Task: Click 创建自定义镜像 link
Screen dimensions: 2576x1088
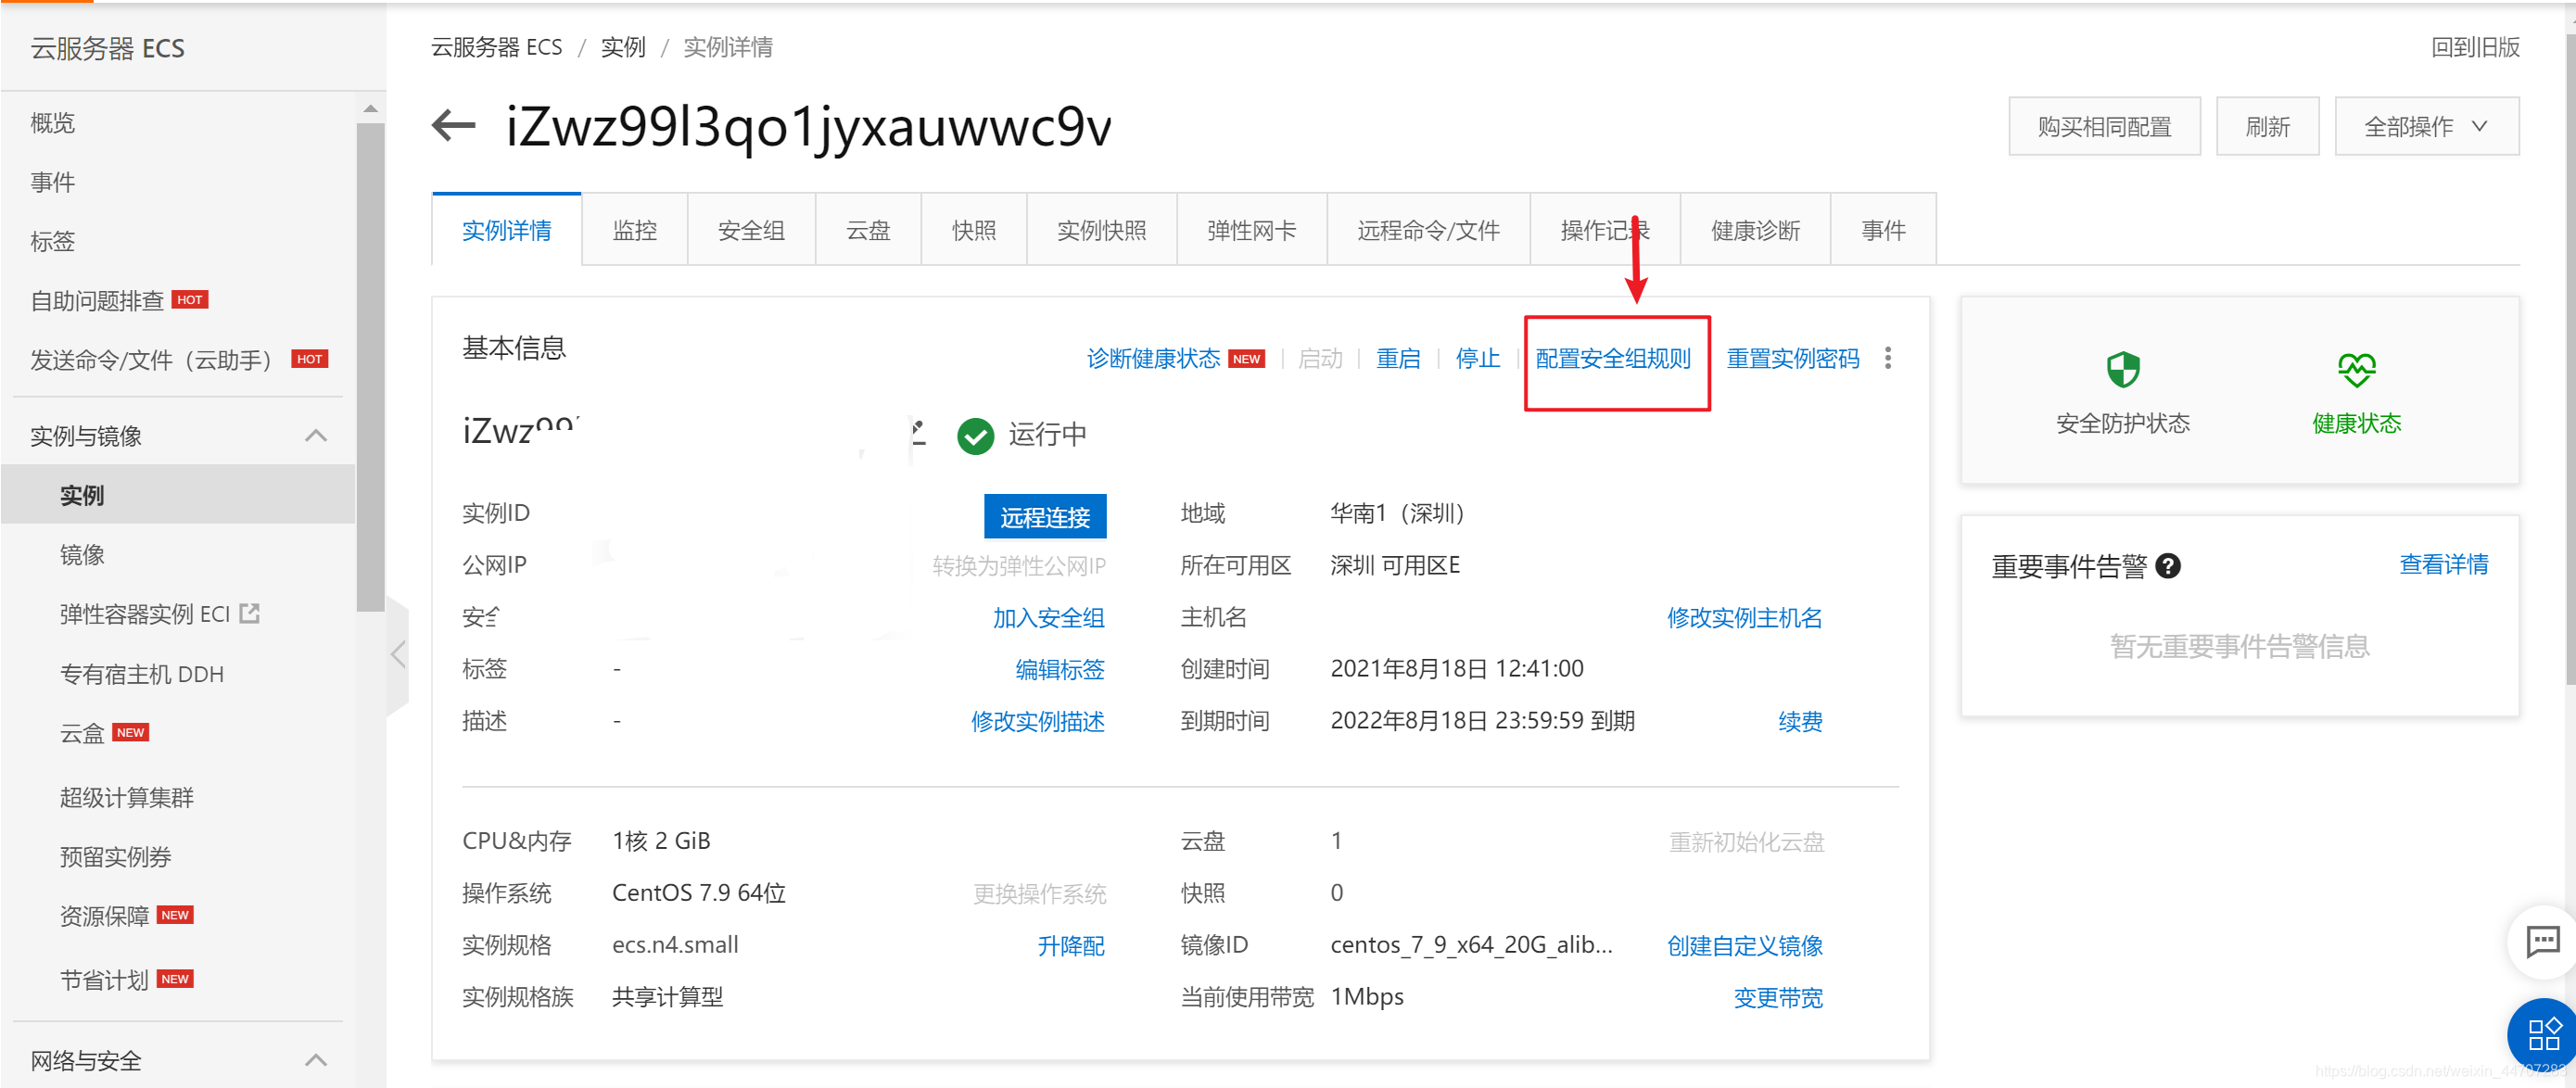Action: [x=1744, y=945]
